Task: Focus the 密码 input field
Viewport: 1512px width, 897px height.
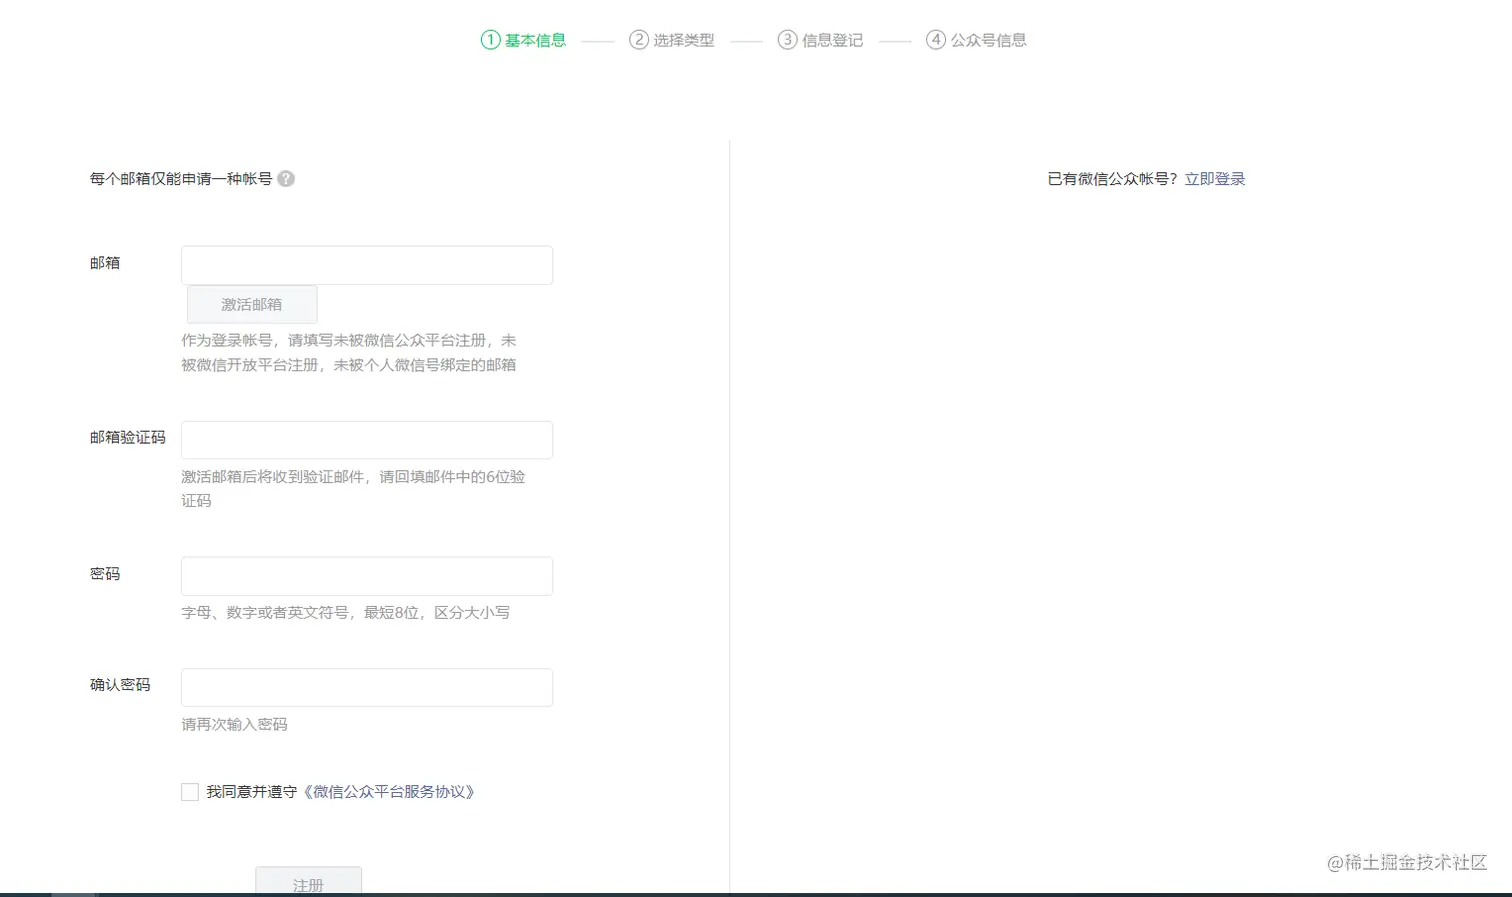Action: coord(367,576)
